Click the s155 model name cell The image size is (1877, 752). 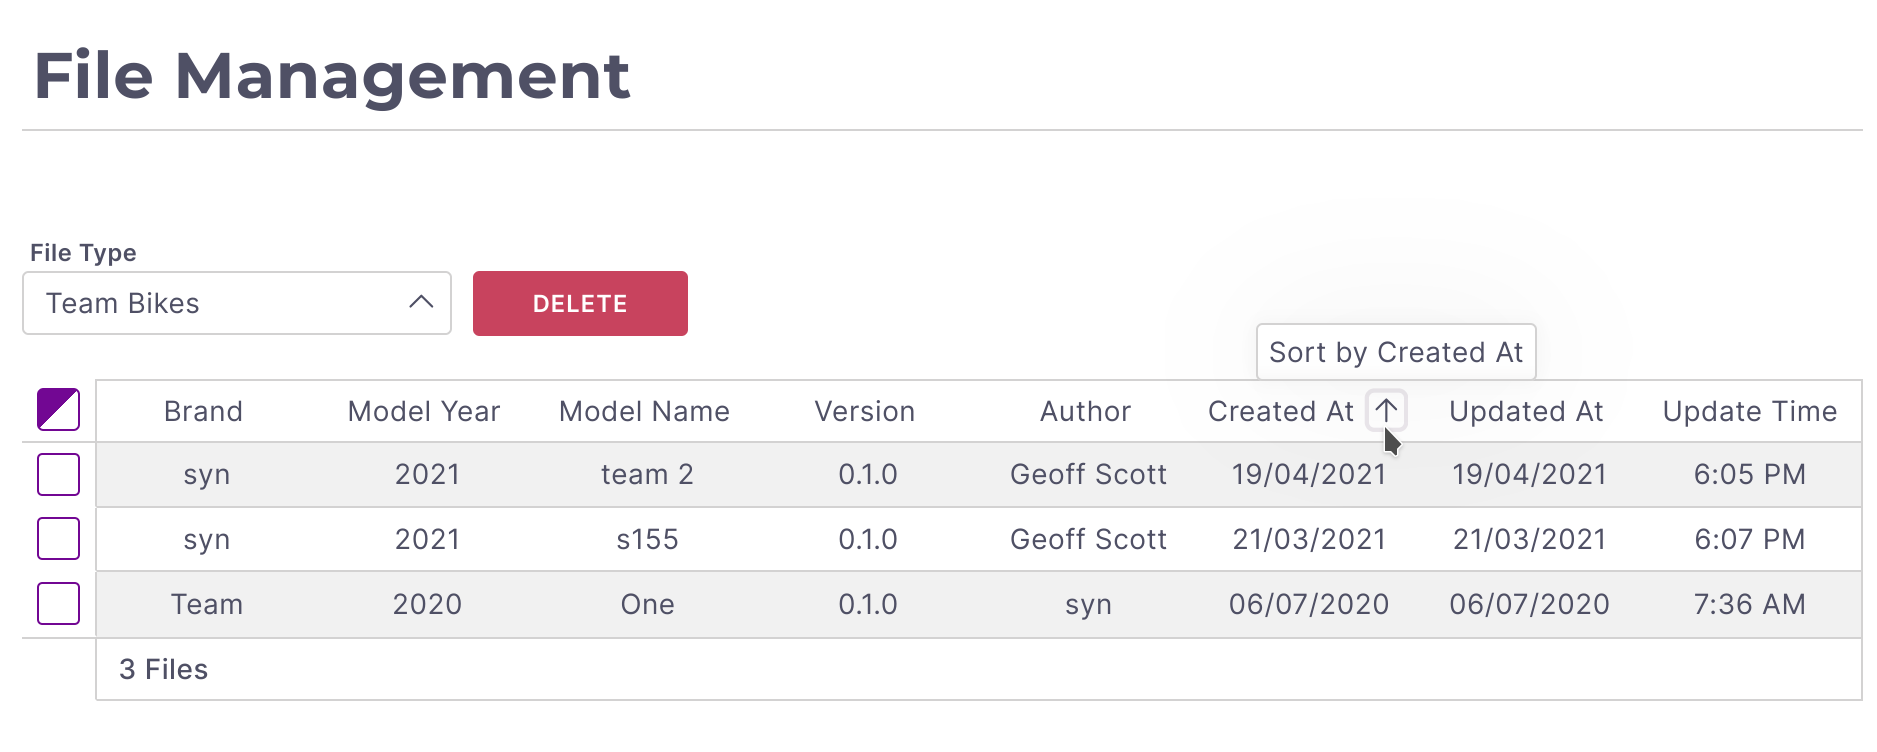[x=647, y=539]
